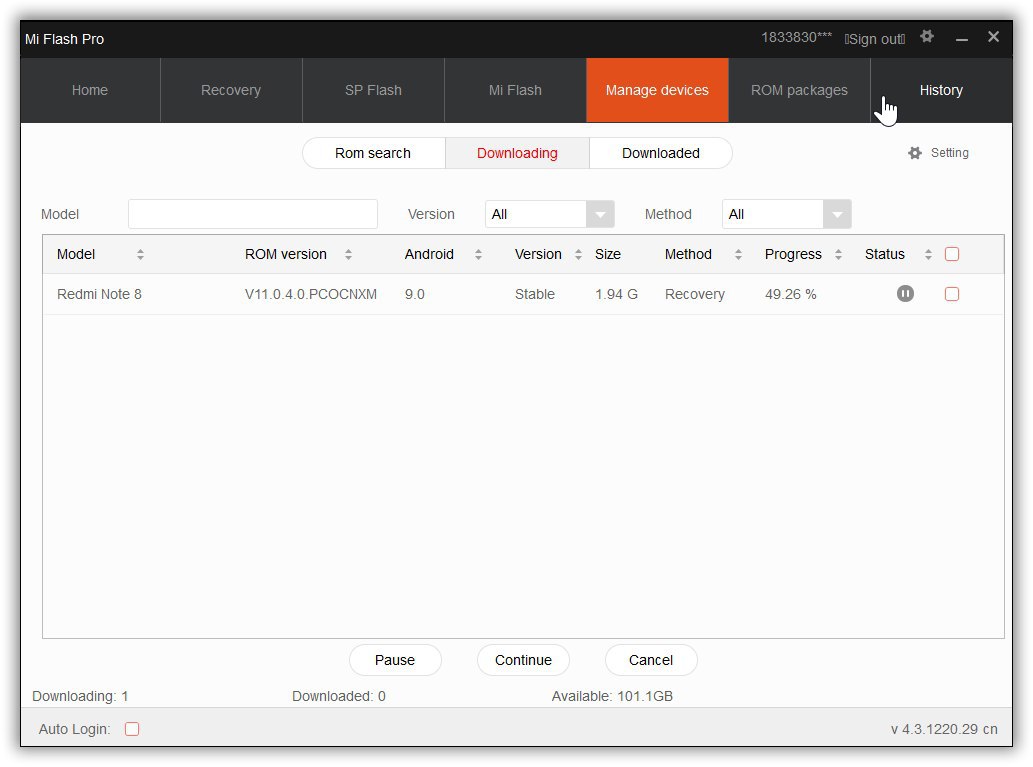Click the 49.26 % progress value
The height and width of the screenshot is (767, 1033).
pos(791,294)
